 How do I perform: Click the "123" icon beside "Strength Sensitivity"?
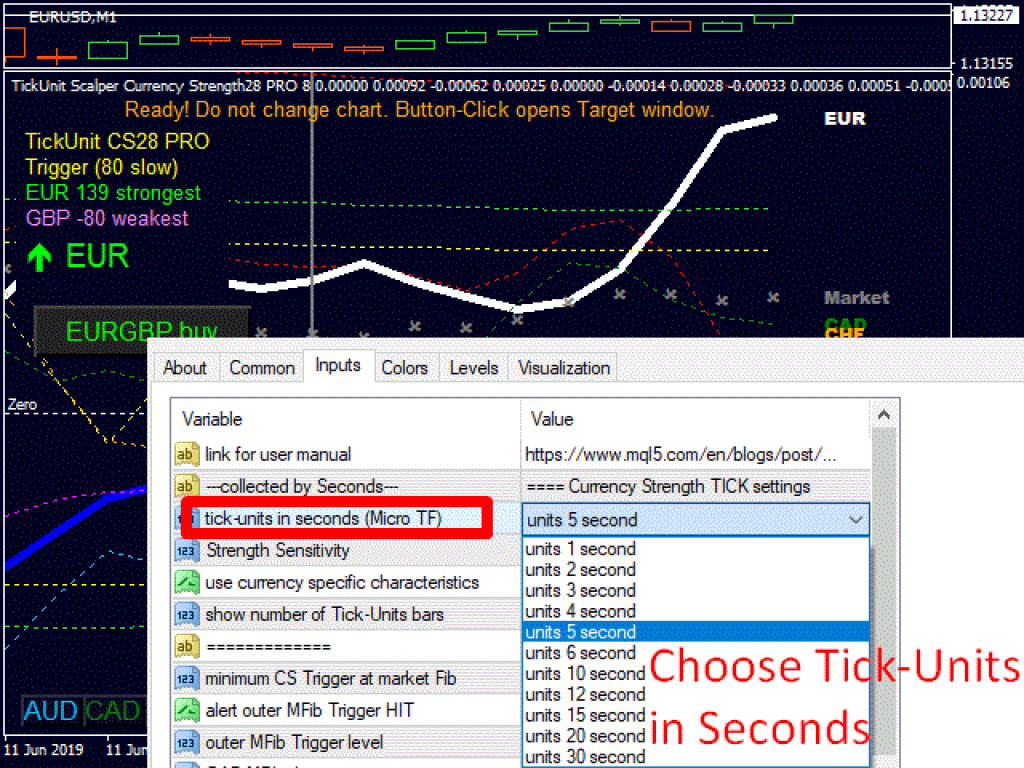(186, 550)
